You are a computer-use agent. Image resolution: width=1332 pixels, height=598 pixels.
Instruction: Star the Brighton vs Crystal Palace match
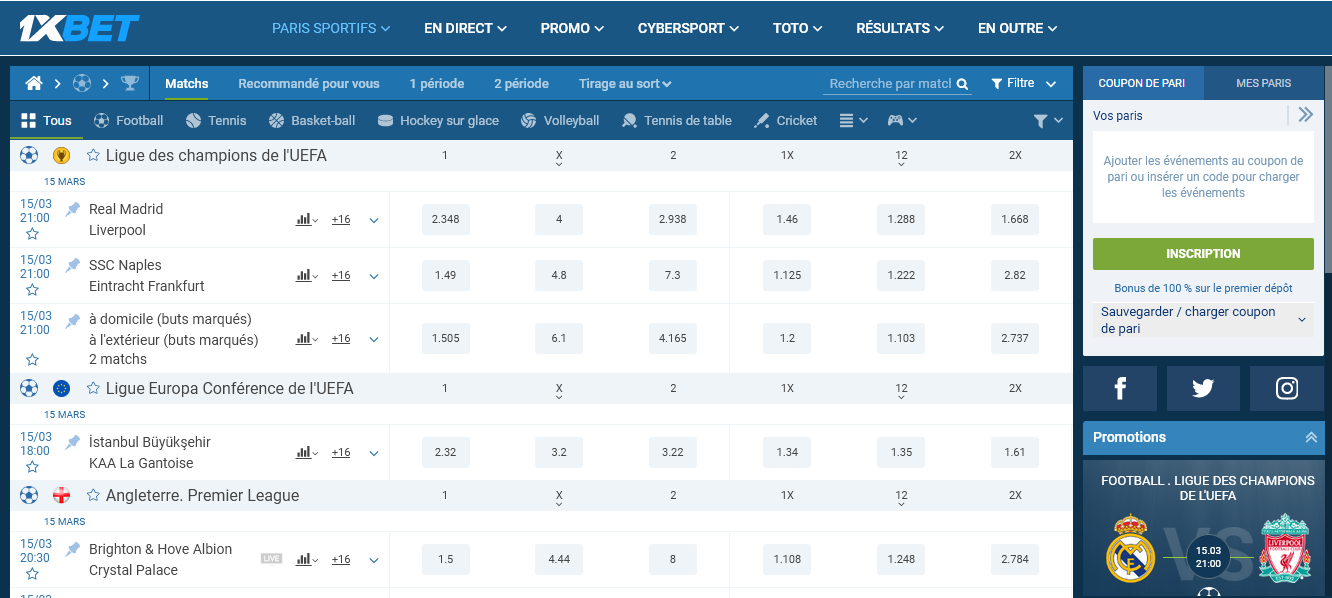(32, 574)
